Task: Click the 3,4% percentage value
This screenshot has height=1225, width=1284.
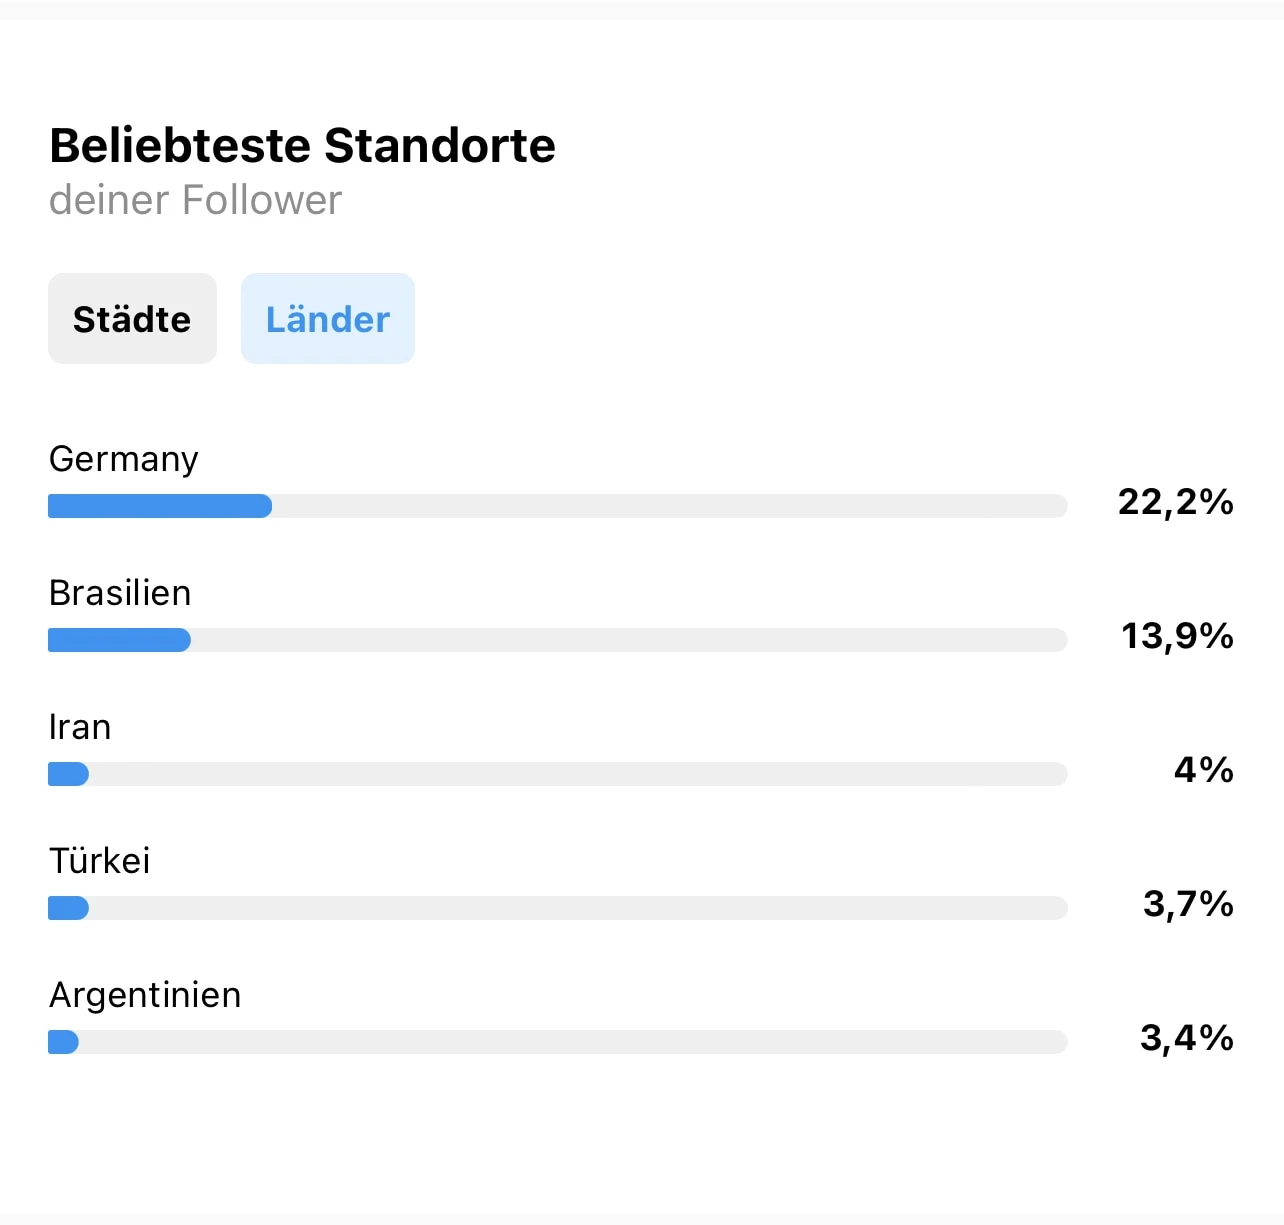Action: (x=1186, y=1038)
